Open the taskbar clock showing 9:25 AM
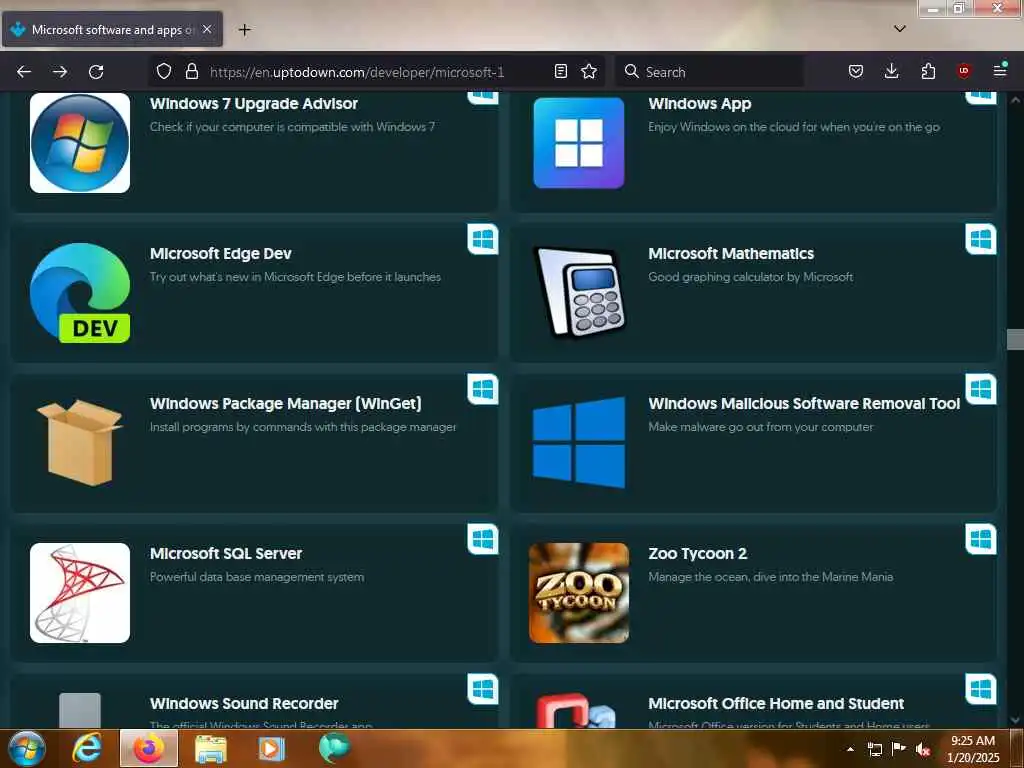Screen dimensions: 1024x768 pos(973,749)
